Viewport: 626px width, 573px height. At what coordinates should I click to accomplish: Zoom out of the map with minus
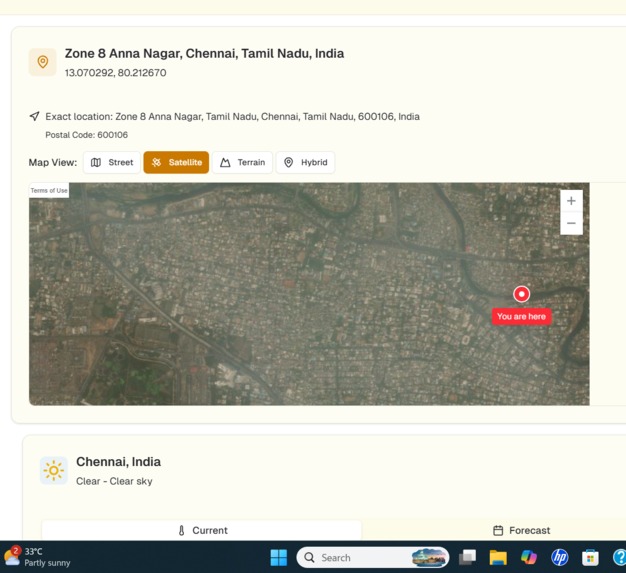[x=571, y=223]
